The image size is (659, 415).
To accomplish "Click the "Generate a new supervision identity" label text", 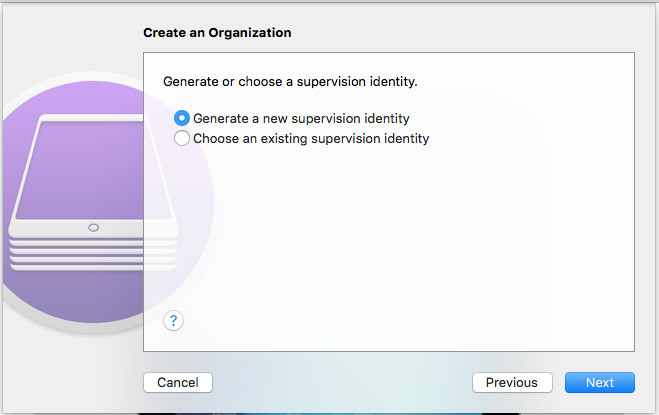I will click(x=301, y=119).
